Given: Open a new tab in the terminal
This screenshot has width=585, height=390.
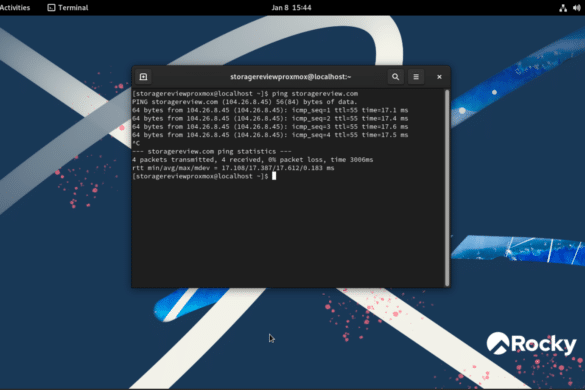Looking at the screenshot, I should pyautogui.click(x=143, y=77).
